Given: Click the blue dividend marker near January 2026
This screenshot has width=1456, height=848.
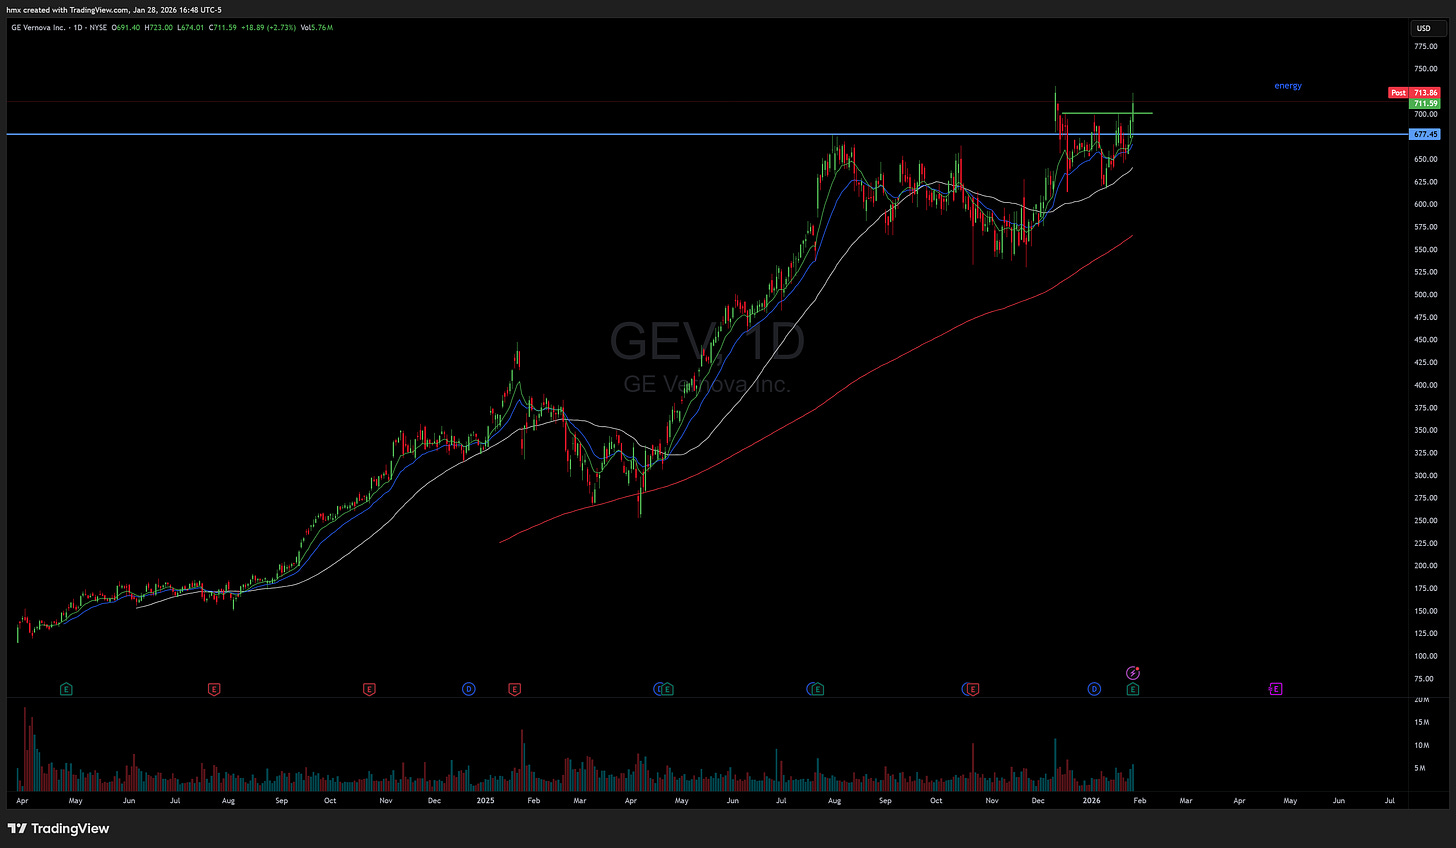Looking at the screenshot, I should [1094, 689].
